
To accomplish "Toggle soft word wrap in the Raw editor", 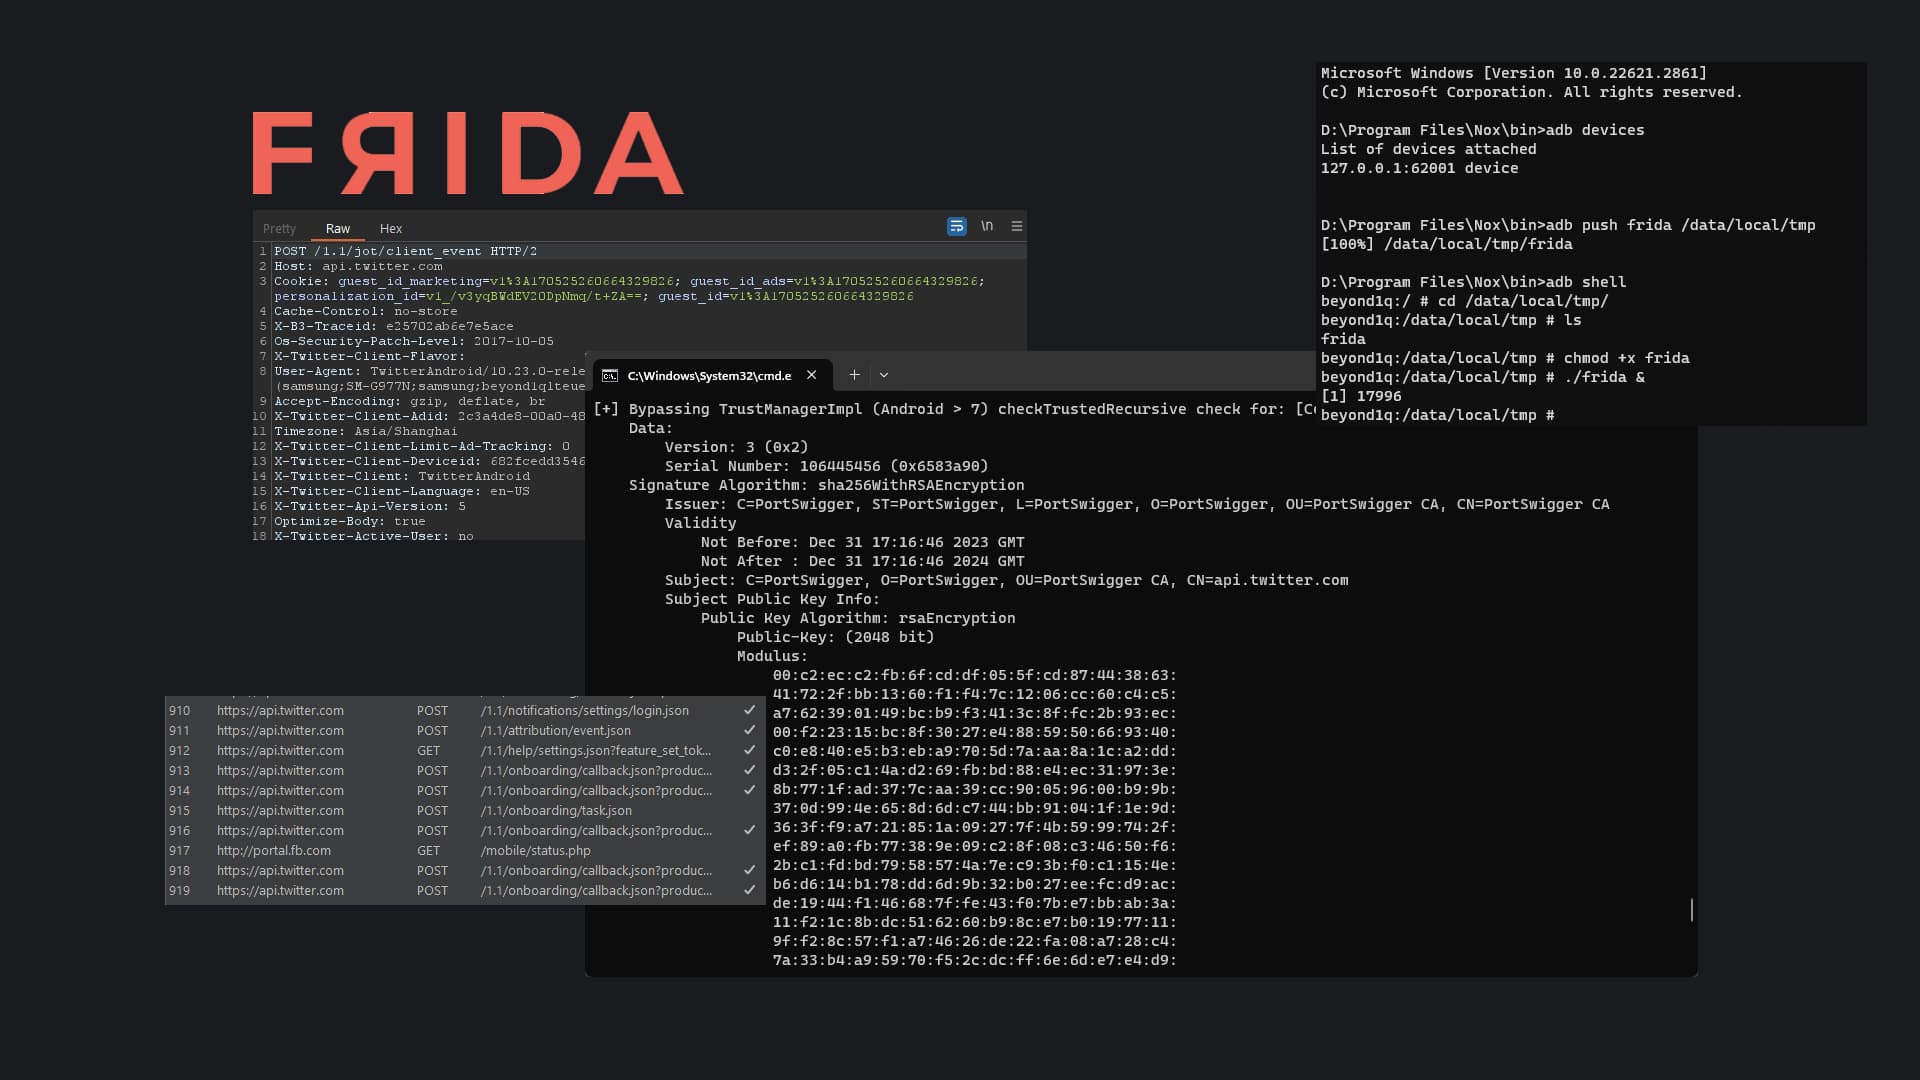I will 958,226.
